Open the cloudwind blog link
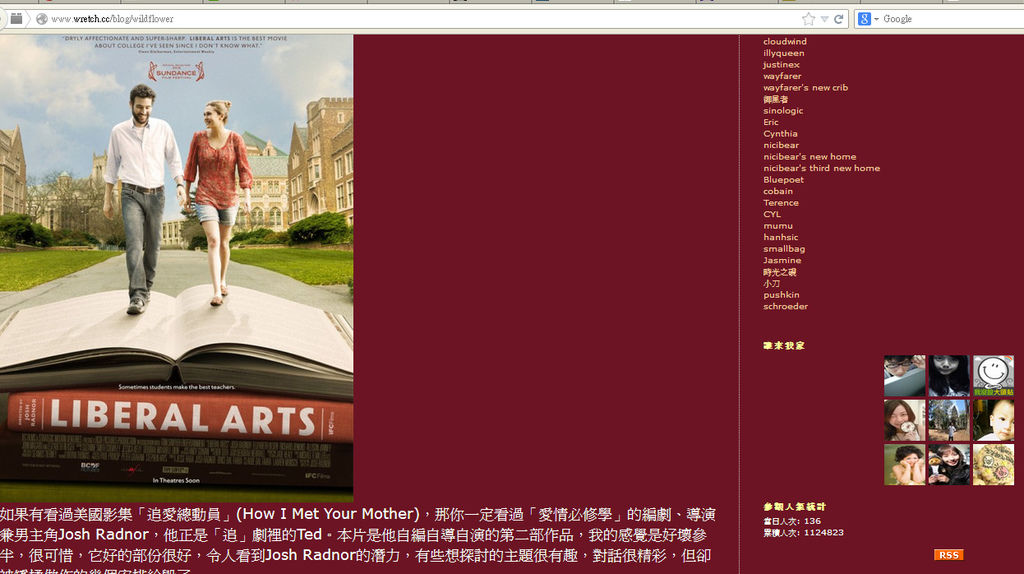The width and height of the screenshot is (1024, 574). [x=784, y=41]
